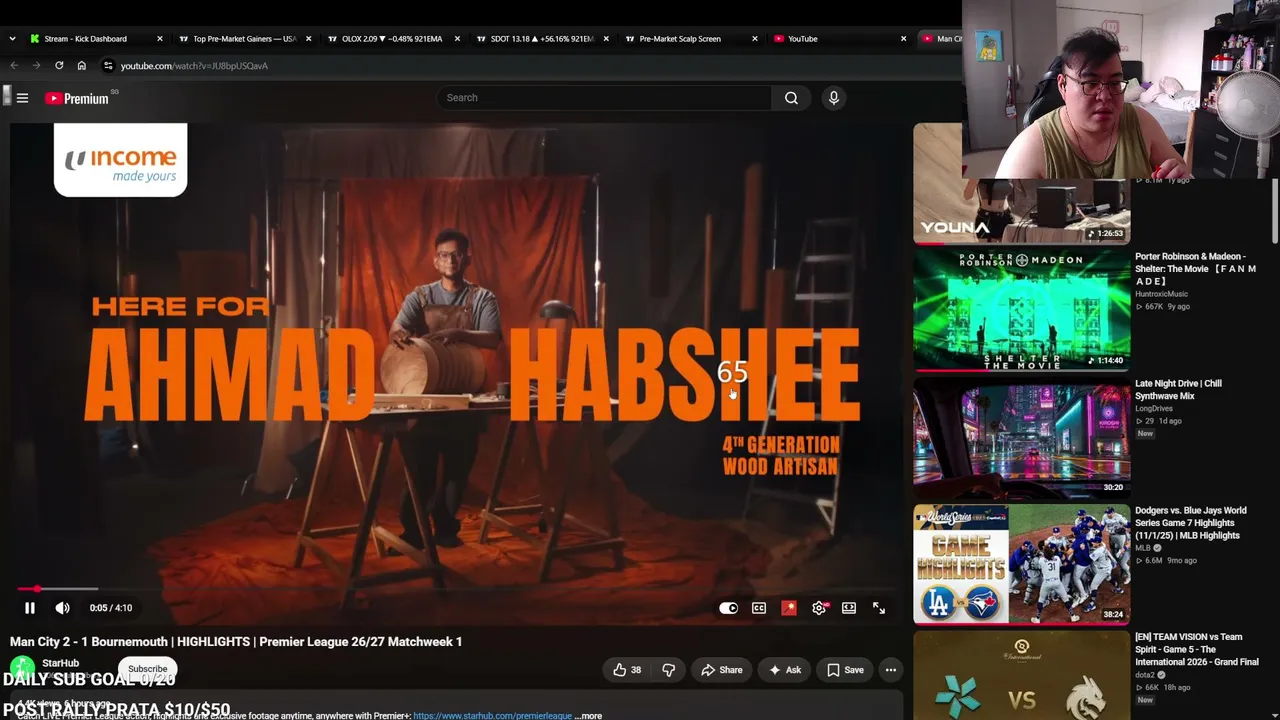This screenshot has height=720, width=1280.
Task: Go back to the previous page
Action: 14,66
